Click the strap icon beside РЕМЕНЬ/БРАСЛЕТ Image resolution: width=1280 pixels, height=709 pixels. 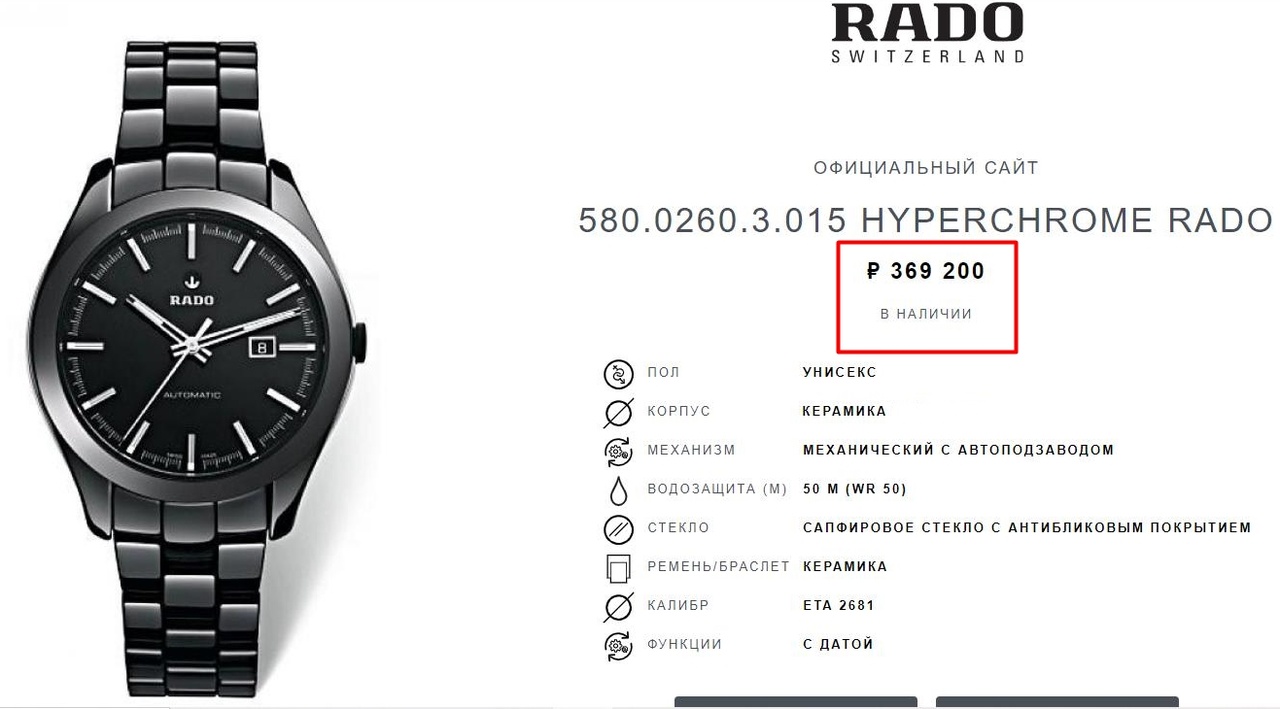click(619, 568)
